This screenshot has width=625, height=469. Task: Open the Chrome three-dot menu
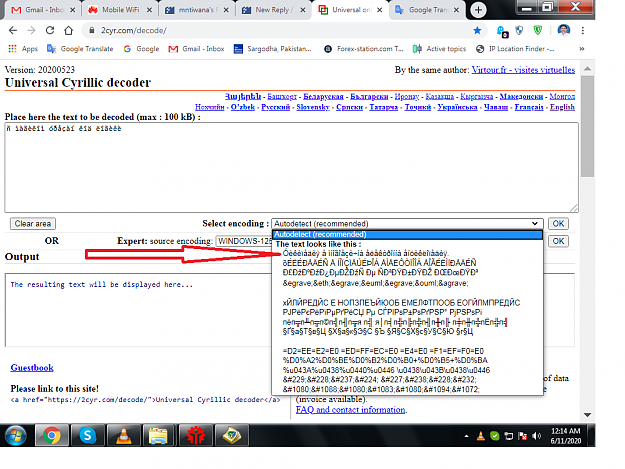tap(583, 30)
